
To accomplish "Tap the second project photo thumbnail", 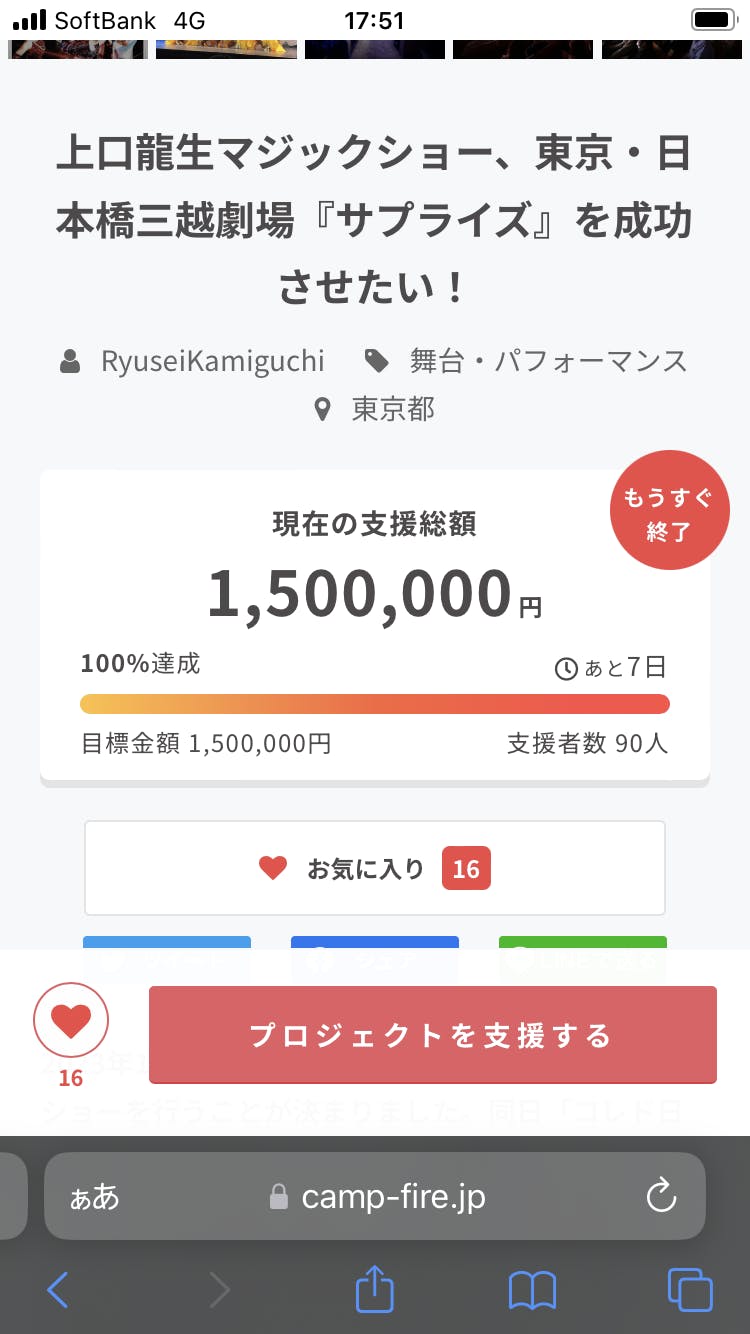I will [226, 49].
